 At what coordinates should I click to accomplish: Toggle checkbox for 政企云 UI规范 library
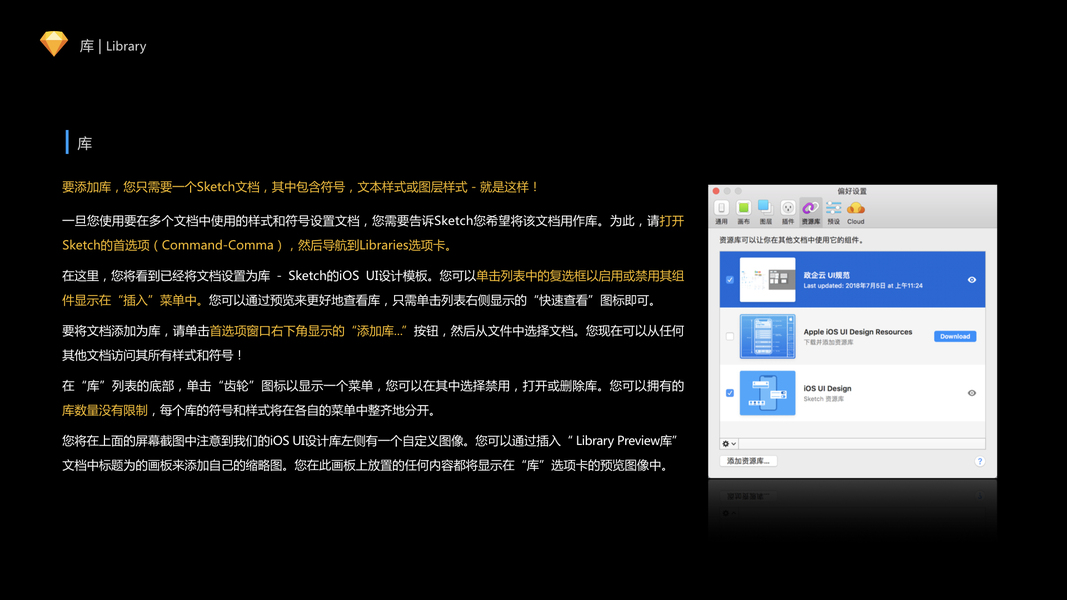(x=729, y=280)
